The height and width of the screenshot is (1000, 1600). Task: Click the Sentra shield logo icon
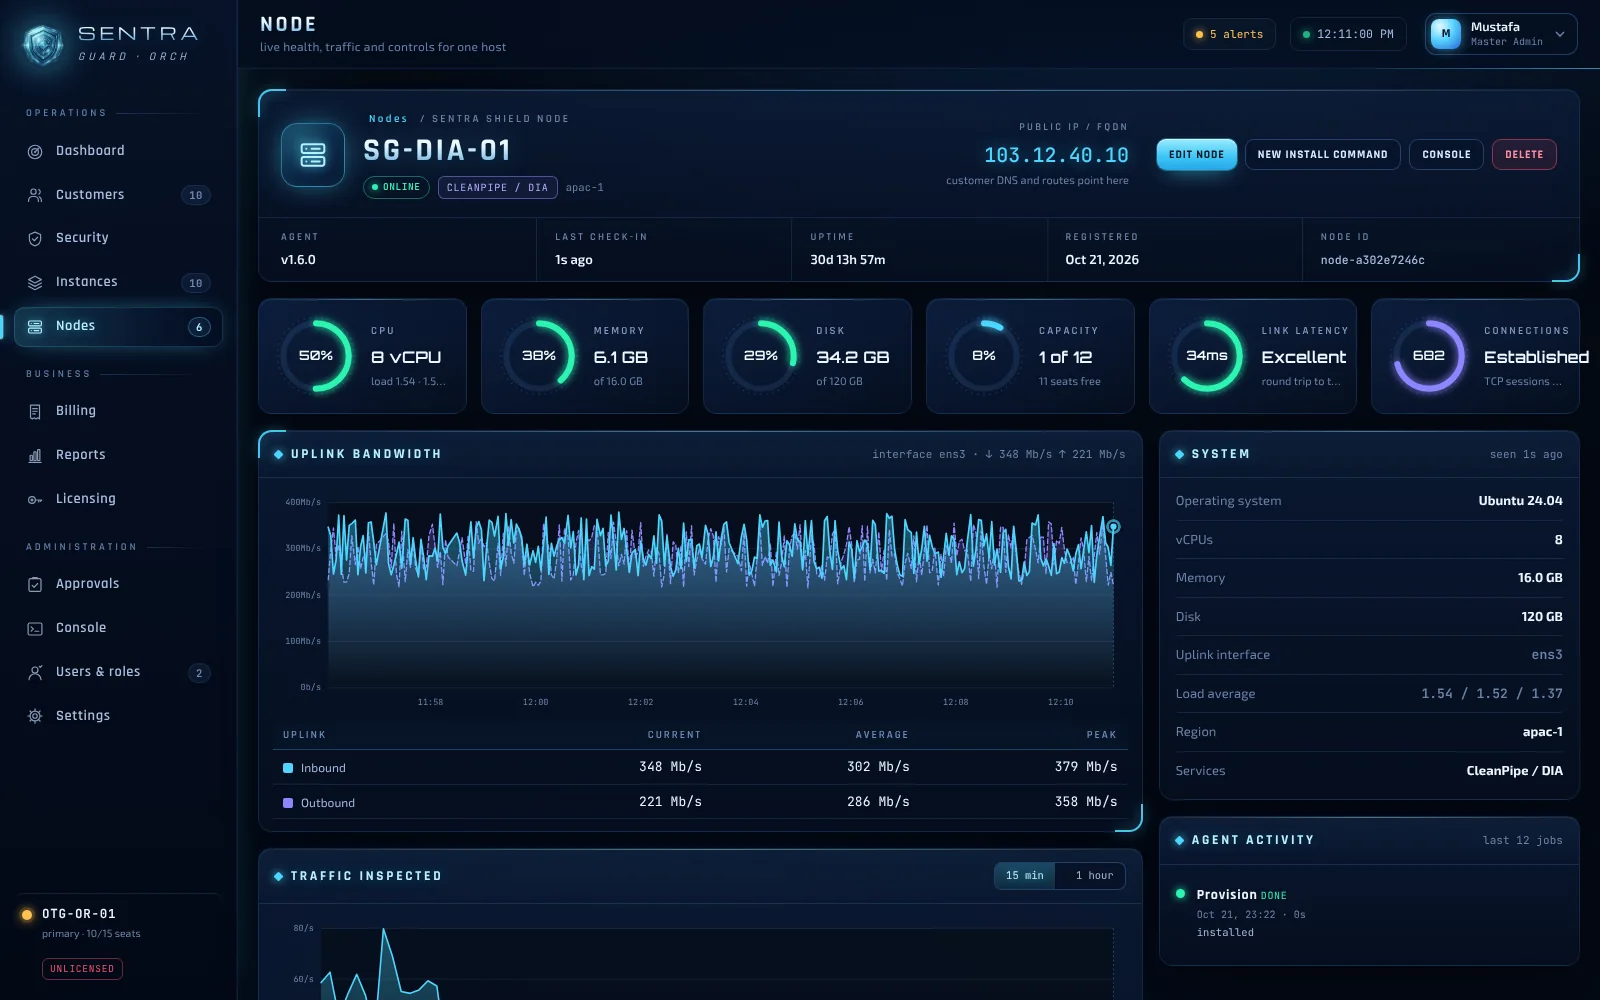pyautogui.click(x=43, y=44)
